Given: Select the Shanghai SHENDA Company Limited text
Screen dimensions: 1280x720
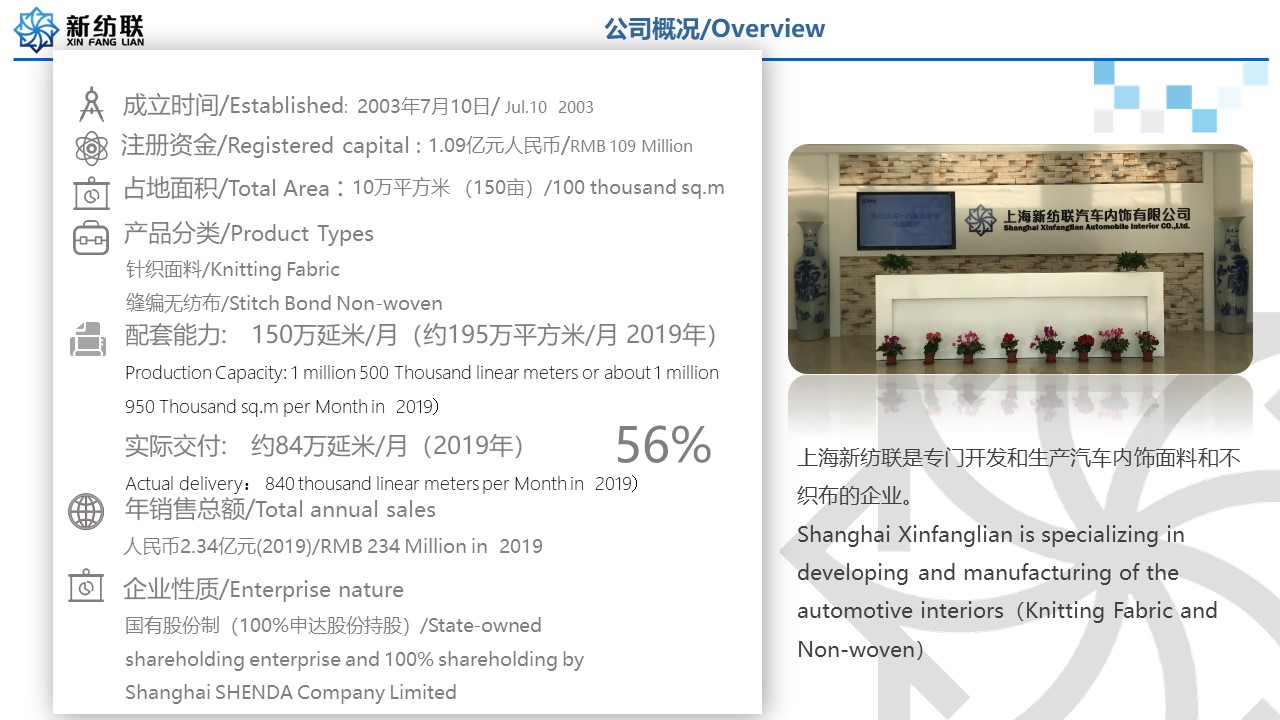Looking at the screenshot, I should pos(290,692).
